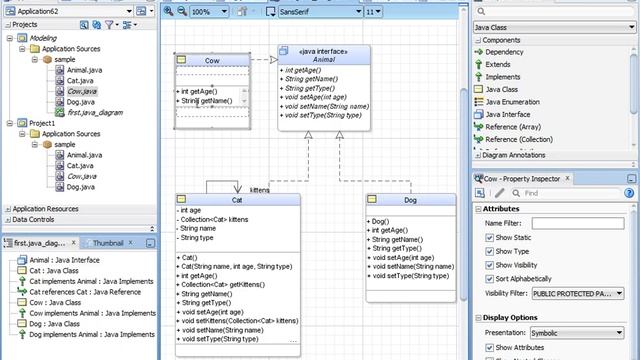Open the font size 11 dropdown

click(378, 12)
